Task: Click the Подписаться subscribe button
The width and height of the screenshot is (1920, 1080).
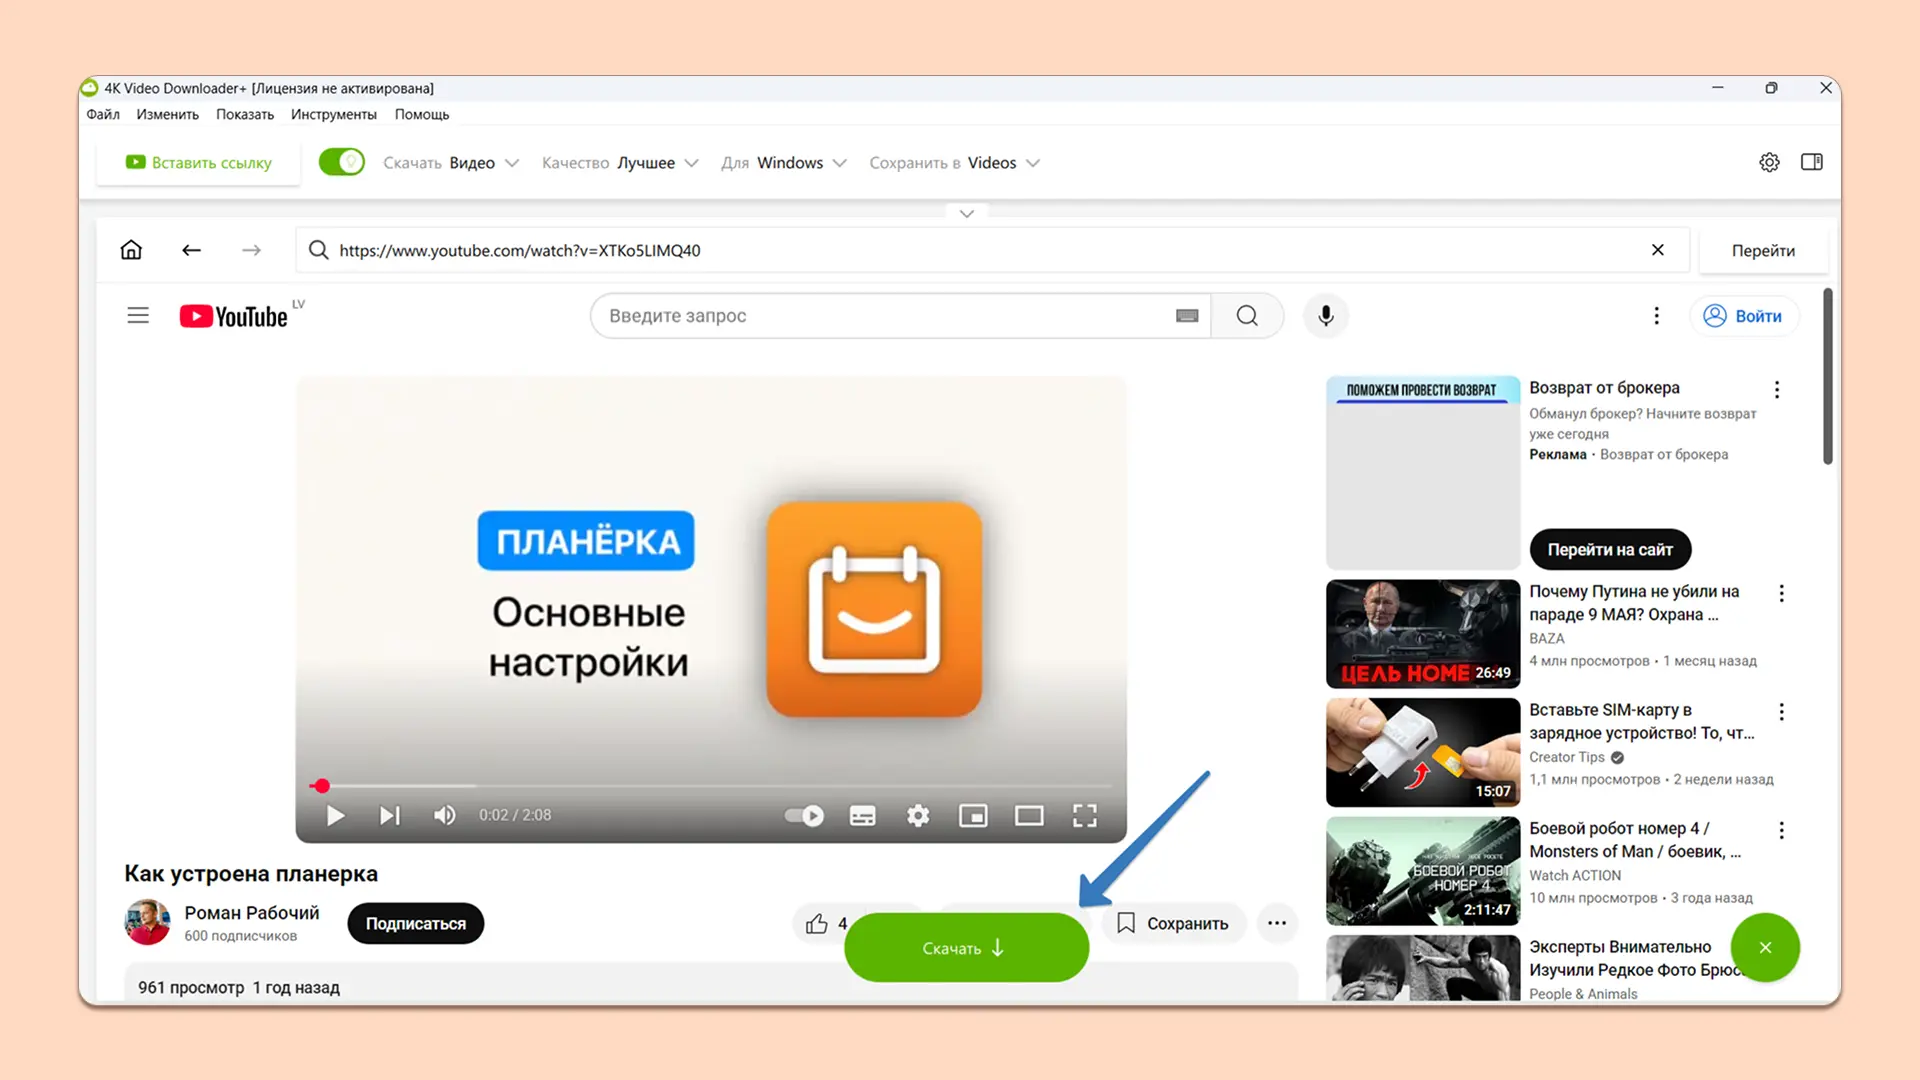Action: tap(415, 923)
